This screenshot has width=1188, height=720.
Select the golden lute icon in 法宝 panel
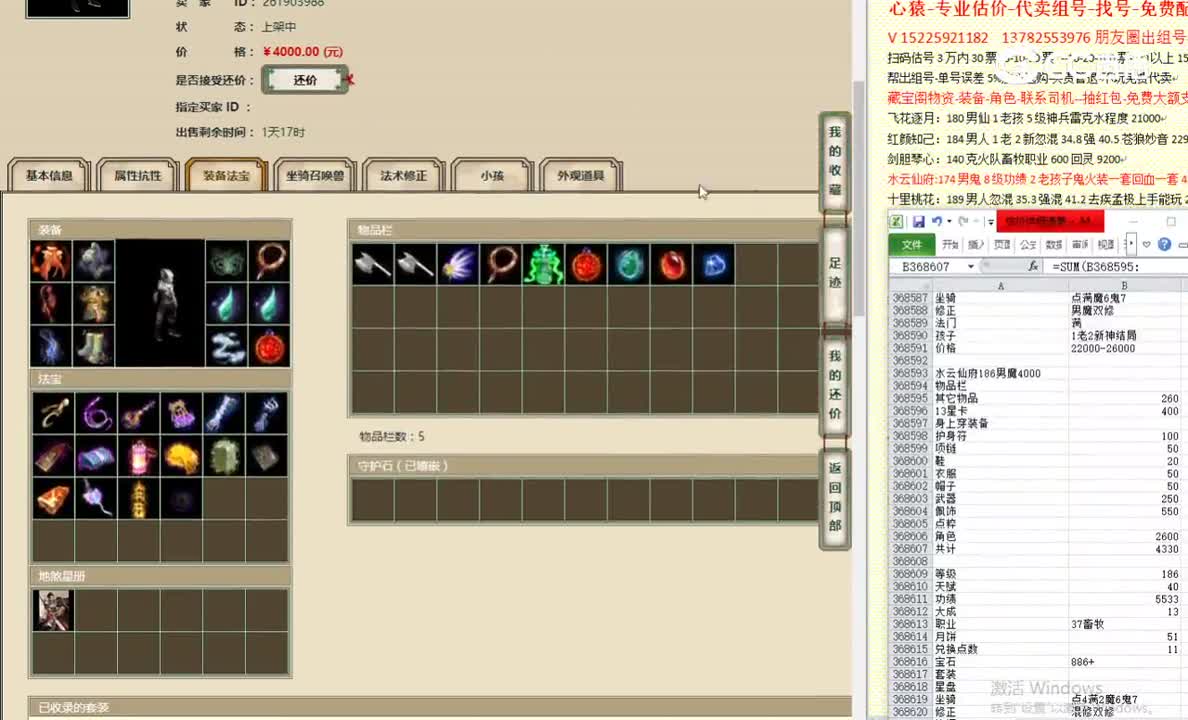click(138, 414)
